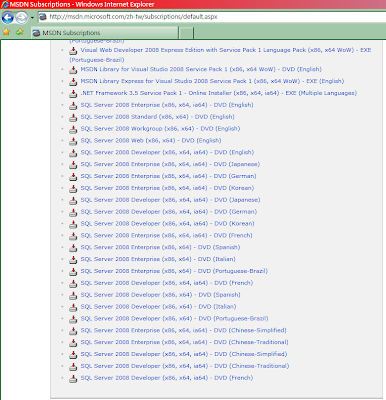
Task: Open SQL Server 2008 Developer DVD (Japanese) link
Action: pos(170,200)
